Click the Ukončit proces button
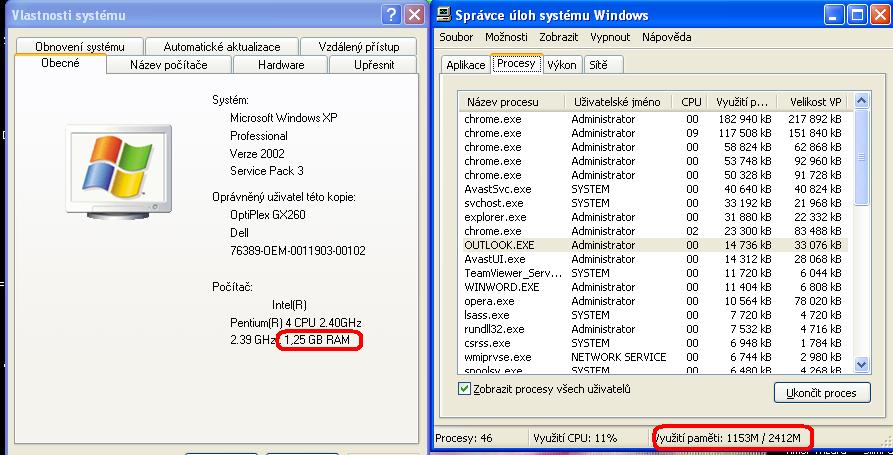Viewport: 893px width, 455px height. point(822,393)
